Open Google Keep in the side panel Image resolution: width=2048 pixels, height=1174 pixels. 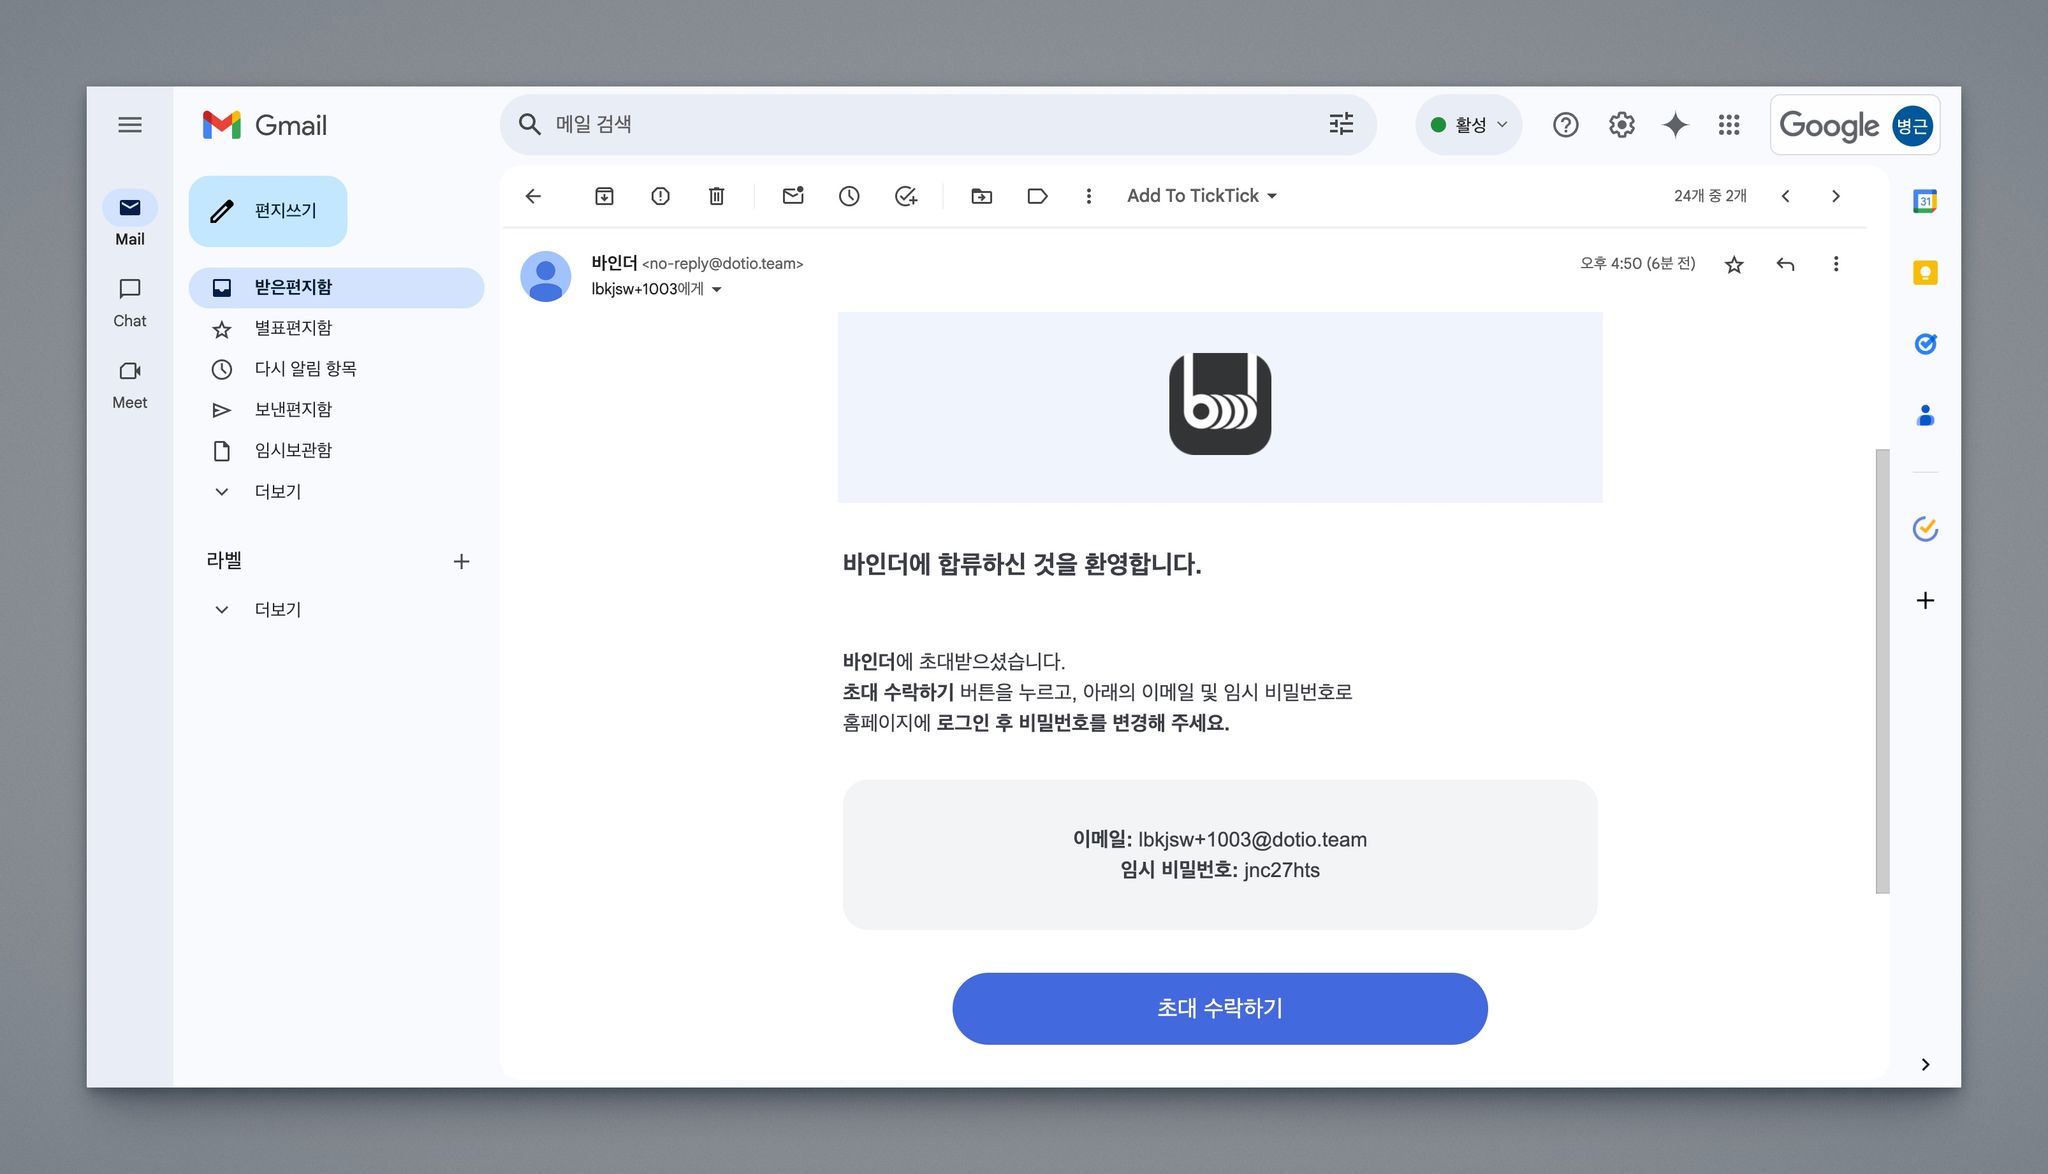tap(1925, 272)
